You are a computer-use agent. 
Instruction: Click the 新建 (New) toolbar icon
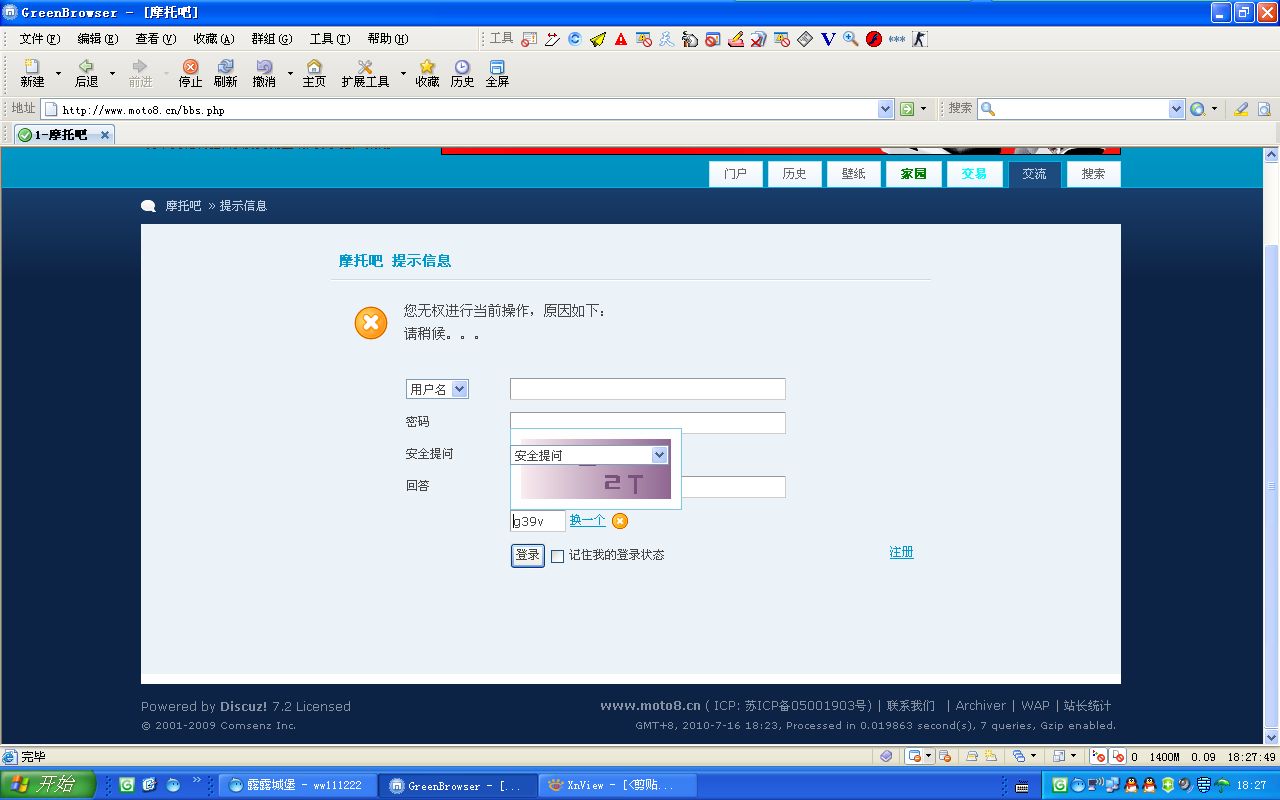32,73
